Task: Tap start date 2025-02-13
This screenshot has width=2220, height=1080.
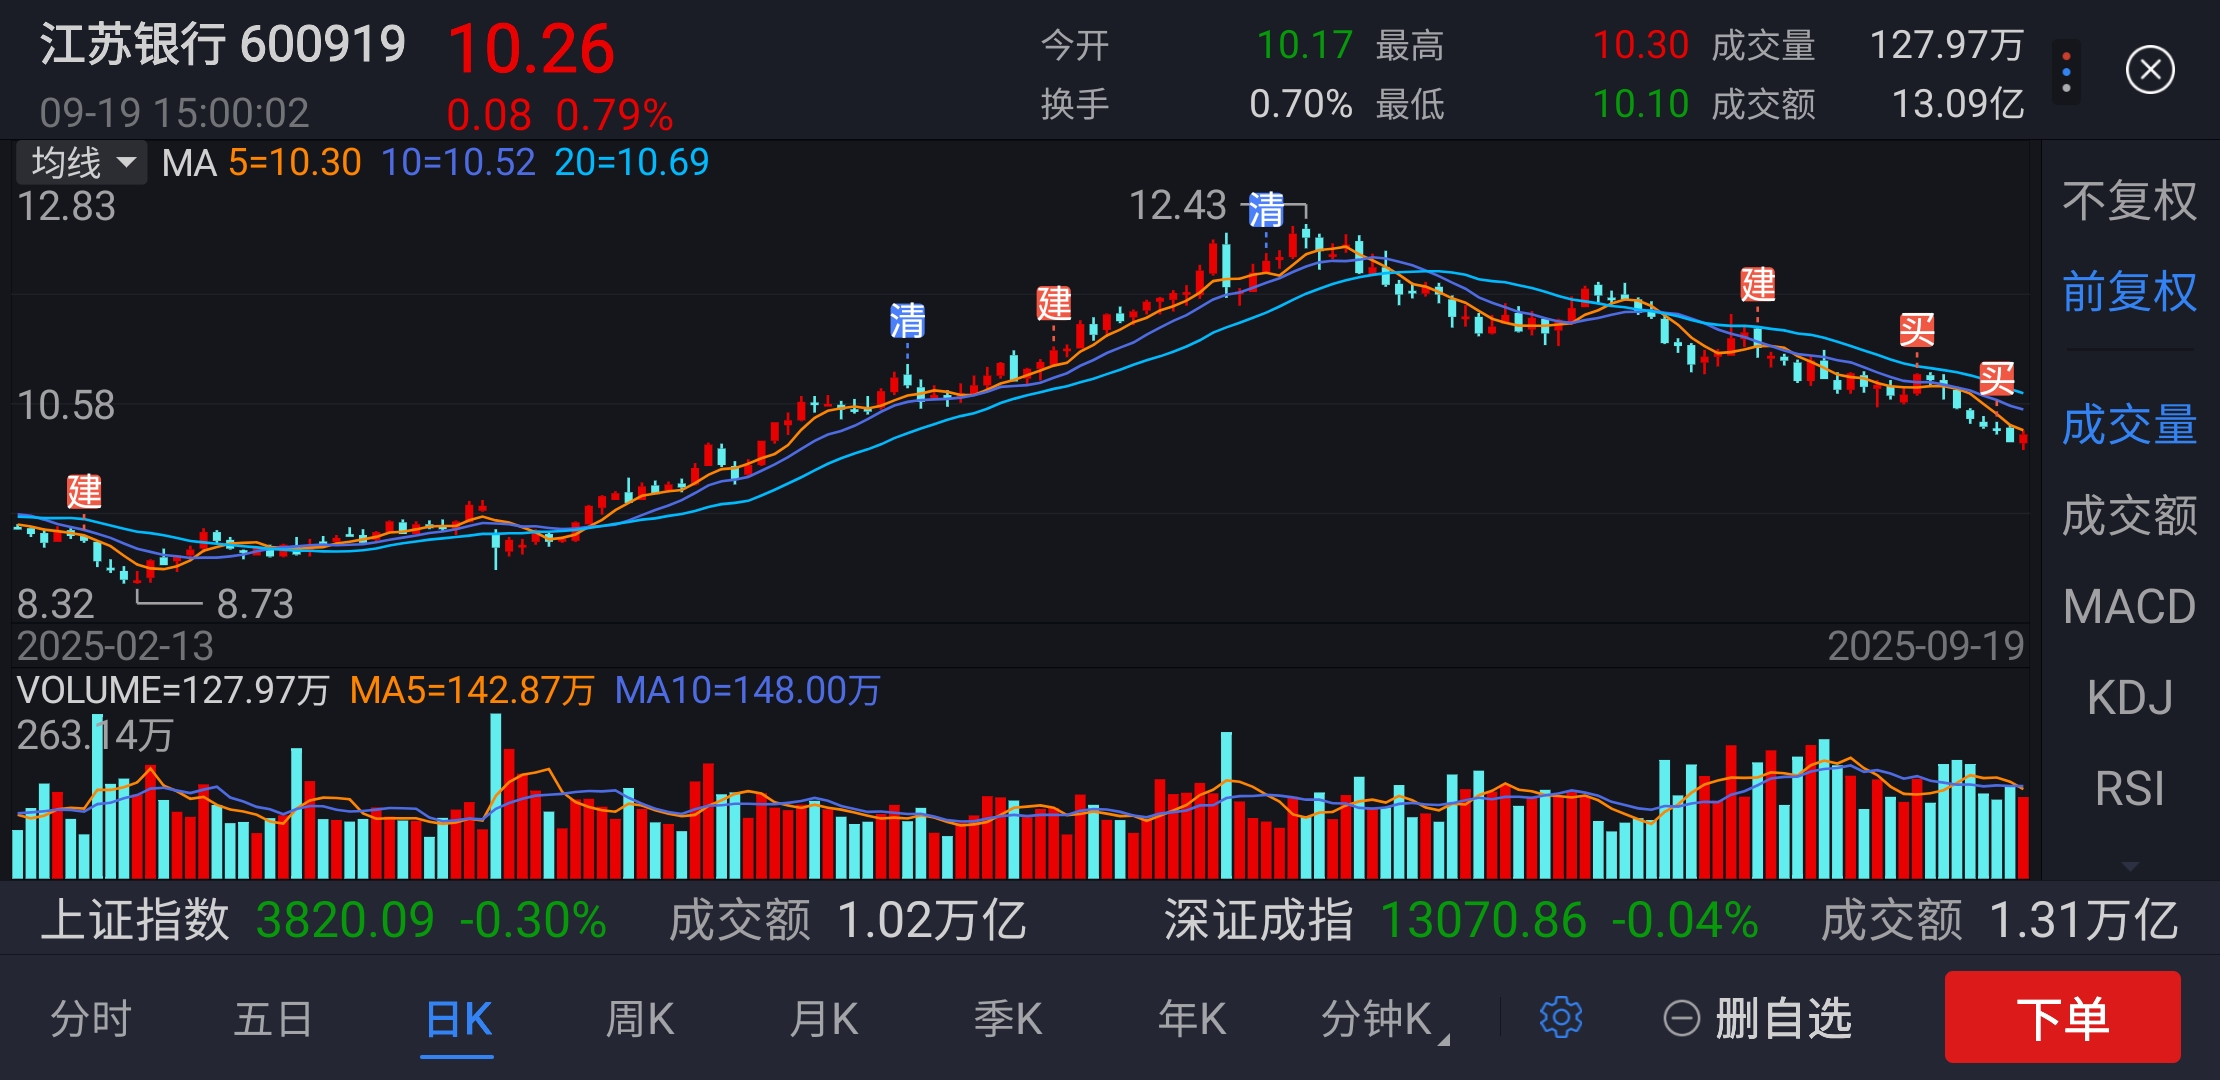Action: click(x=115, y=646)
